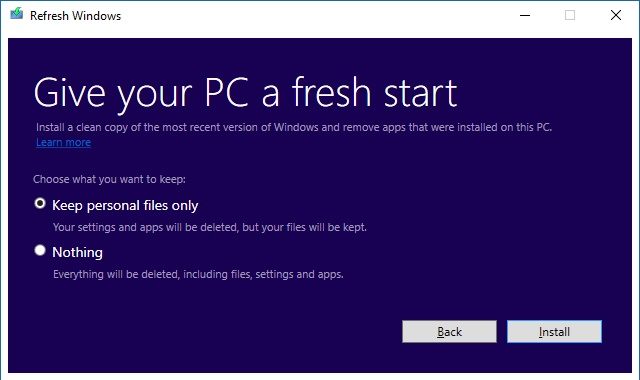Click the 'Everything will be deleted' description text

tap(198, 274)
